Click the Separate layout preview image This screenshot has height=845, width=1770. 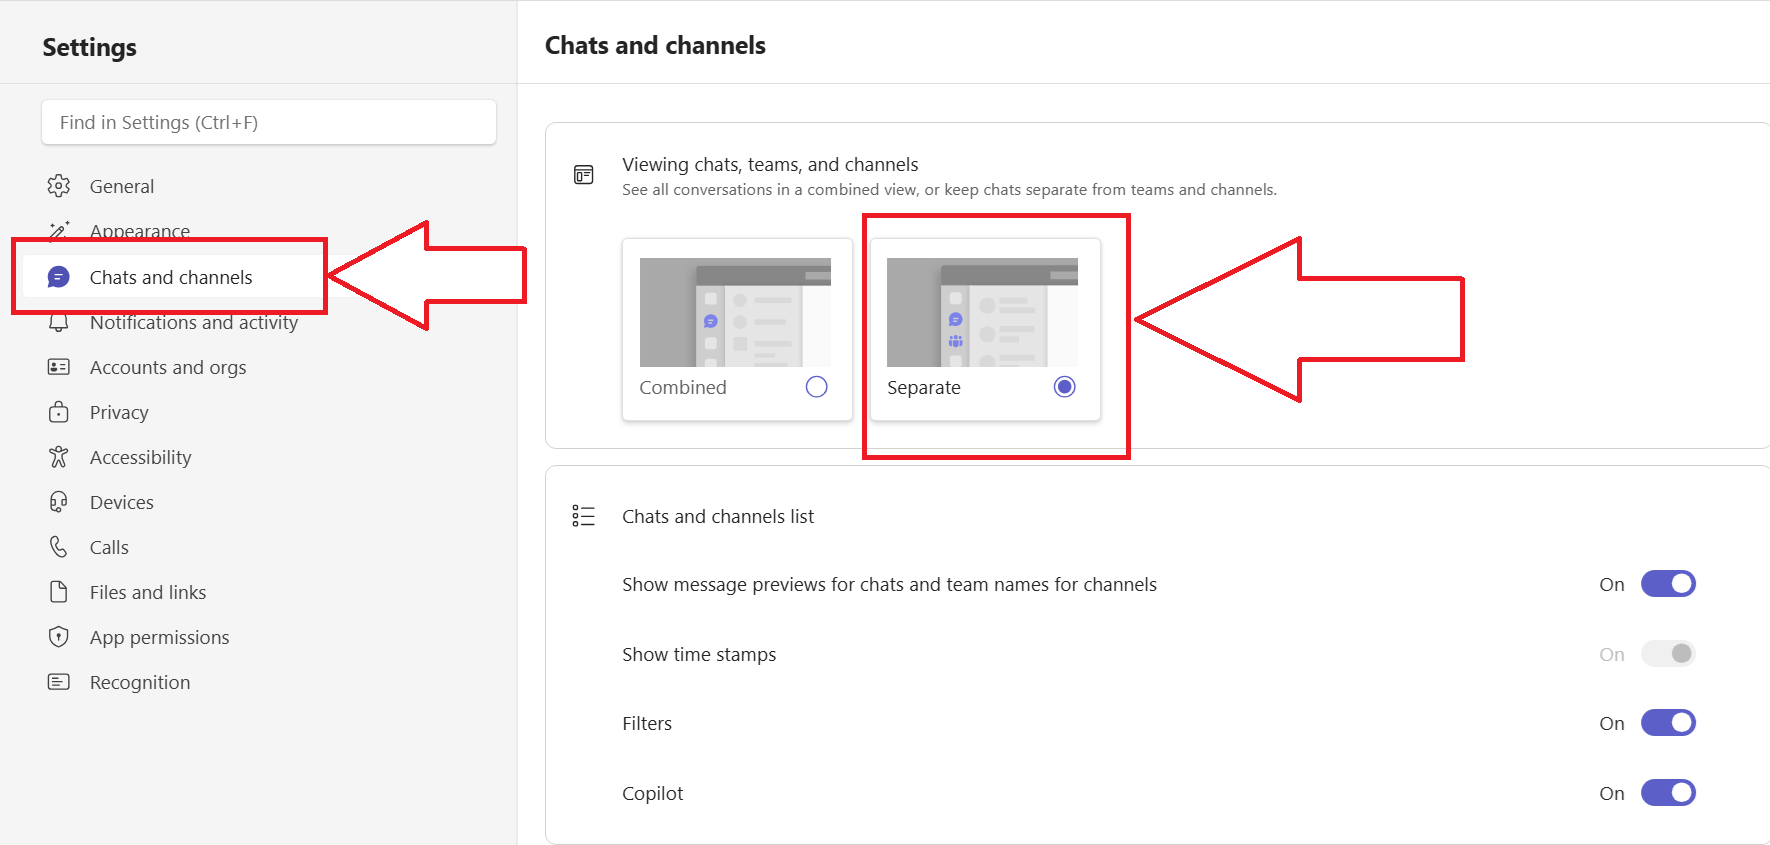(x=982, y=312)
